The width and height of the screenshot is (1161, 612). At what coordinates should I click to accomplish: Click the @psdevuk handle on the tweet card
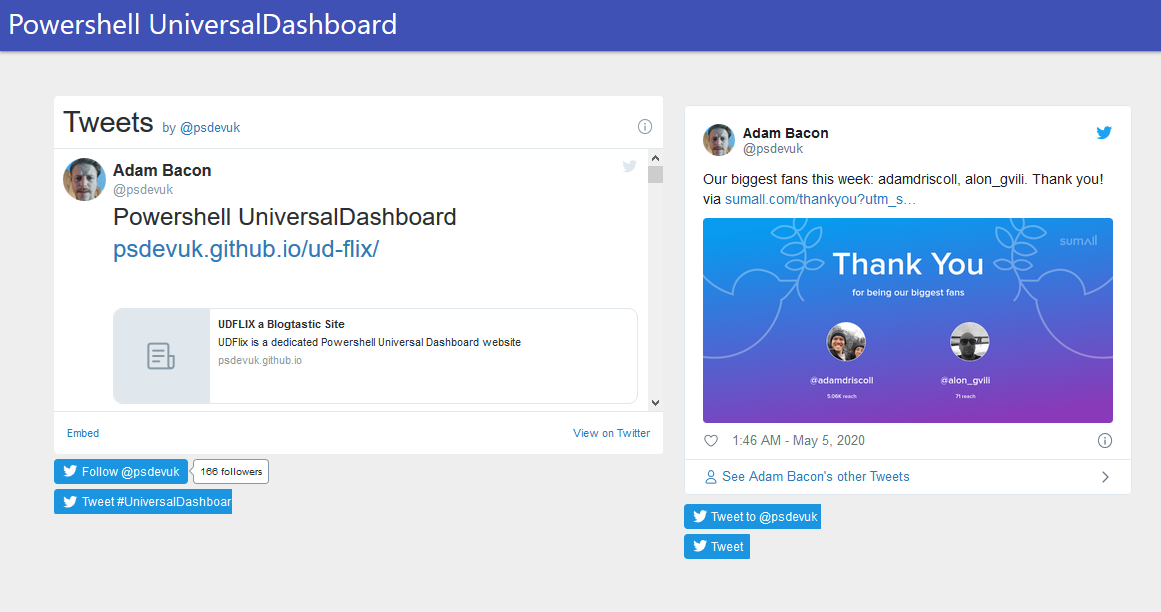[x=773, y=149]
